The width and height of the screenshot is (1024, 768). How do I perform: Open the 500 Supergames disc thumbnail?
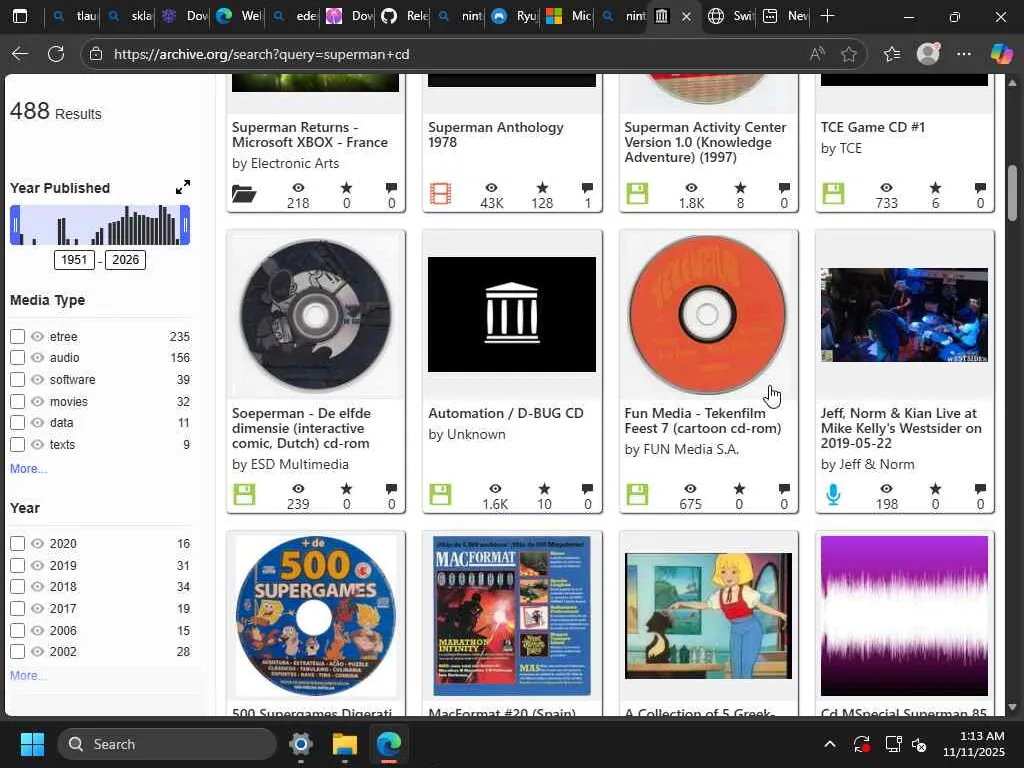coord(315,615)
